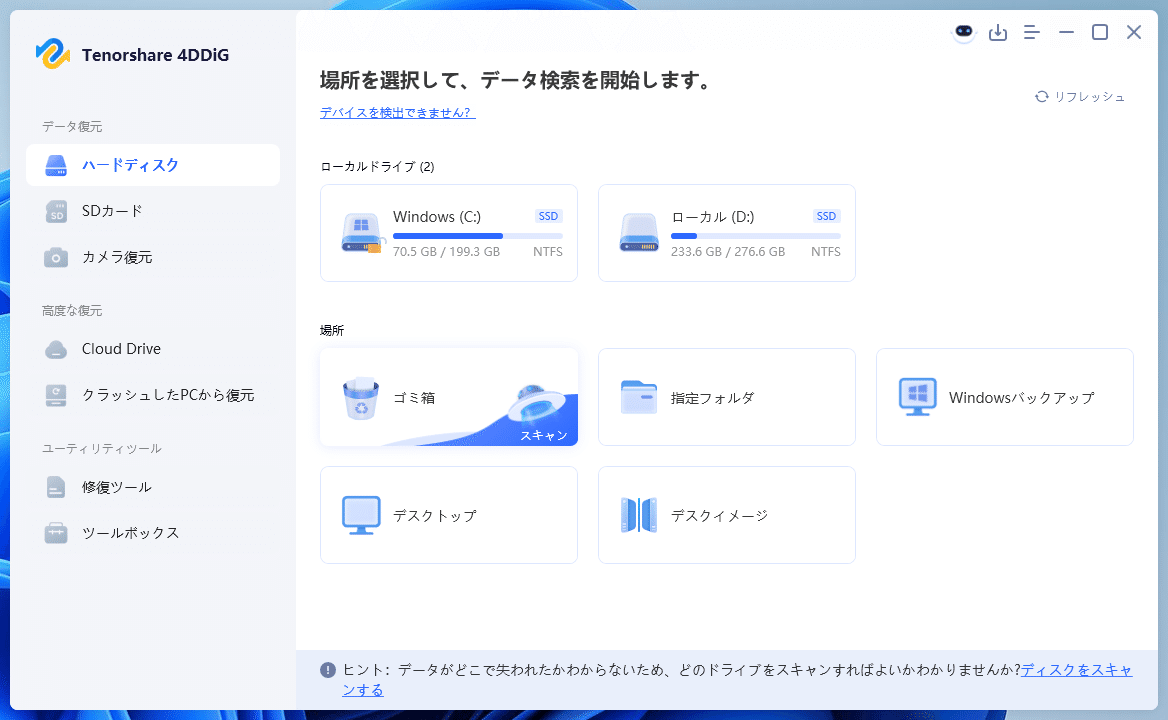The height and width of the screenshot is (720, 1168).
Task: Select the Windowsバックアップ location
Action: pos(1004,396)
